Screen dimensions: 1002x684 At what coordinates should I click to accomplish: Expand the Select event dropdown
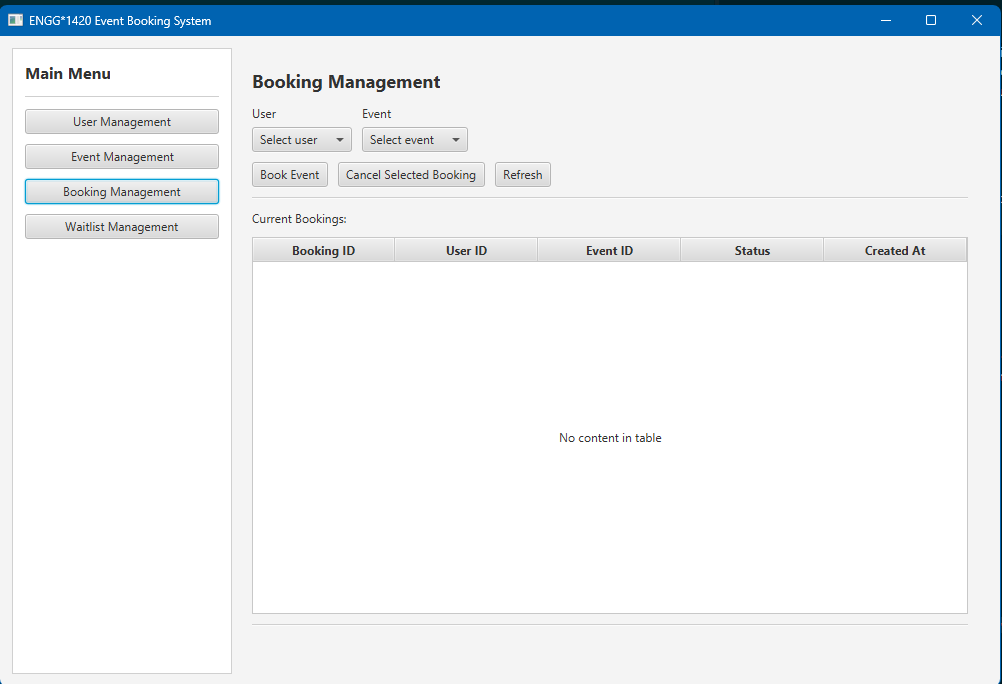415,139
